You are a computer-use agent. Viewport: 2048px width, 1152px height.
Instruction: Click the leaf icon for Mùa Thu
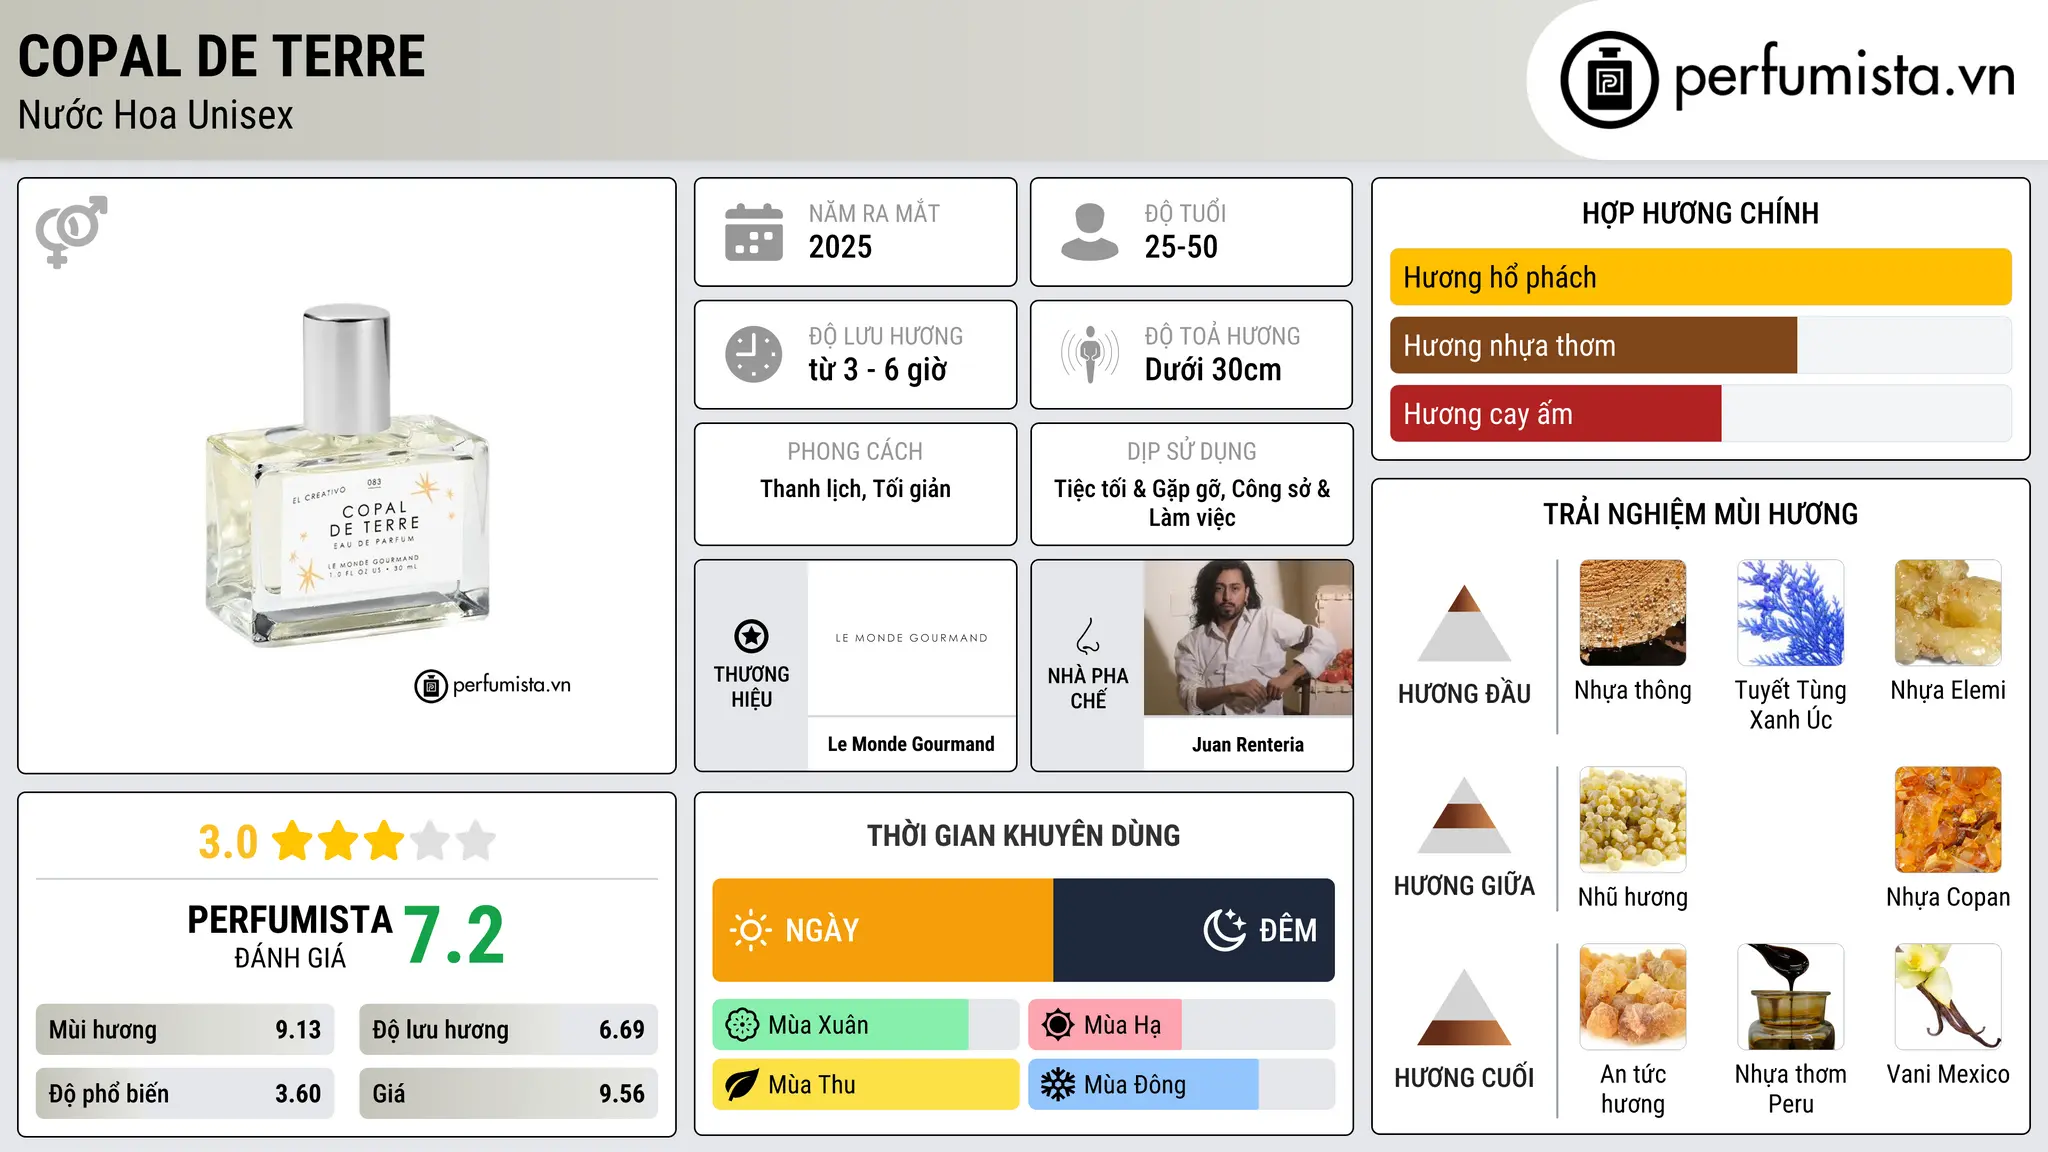742,1085
